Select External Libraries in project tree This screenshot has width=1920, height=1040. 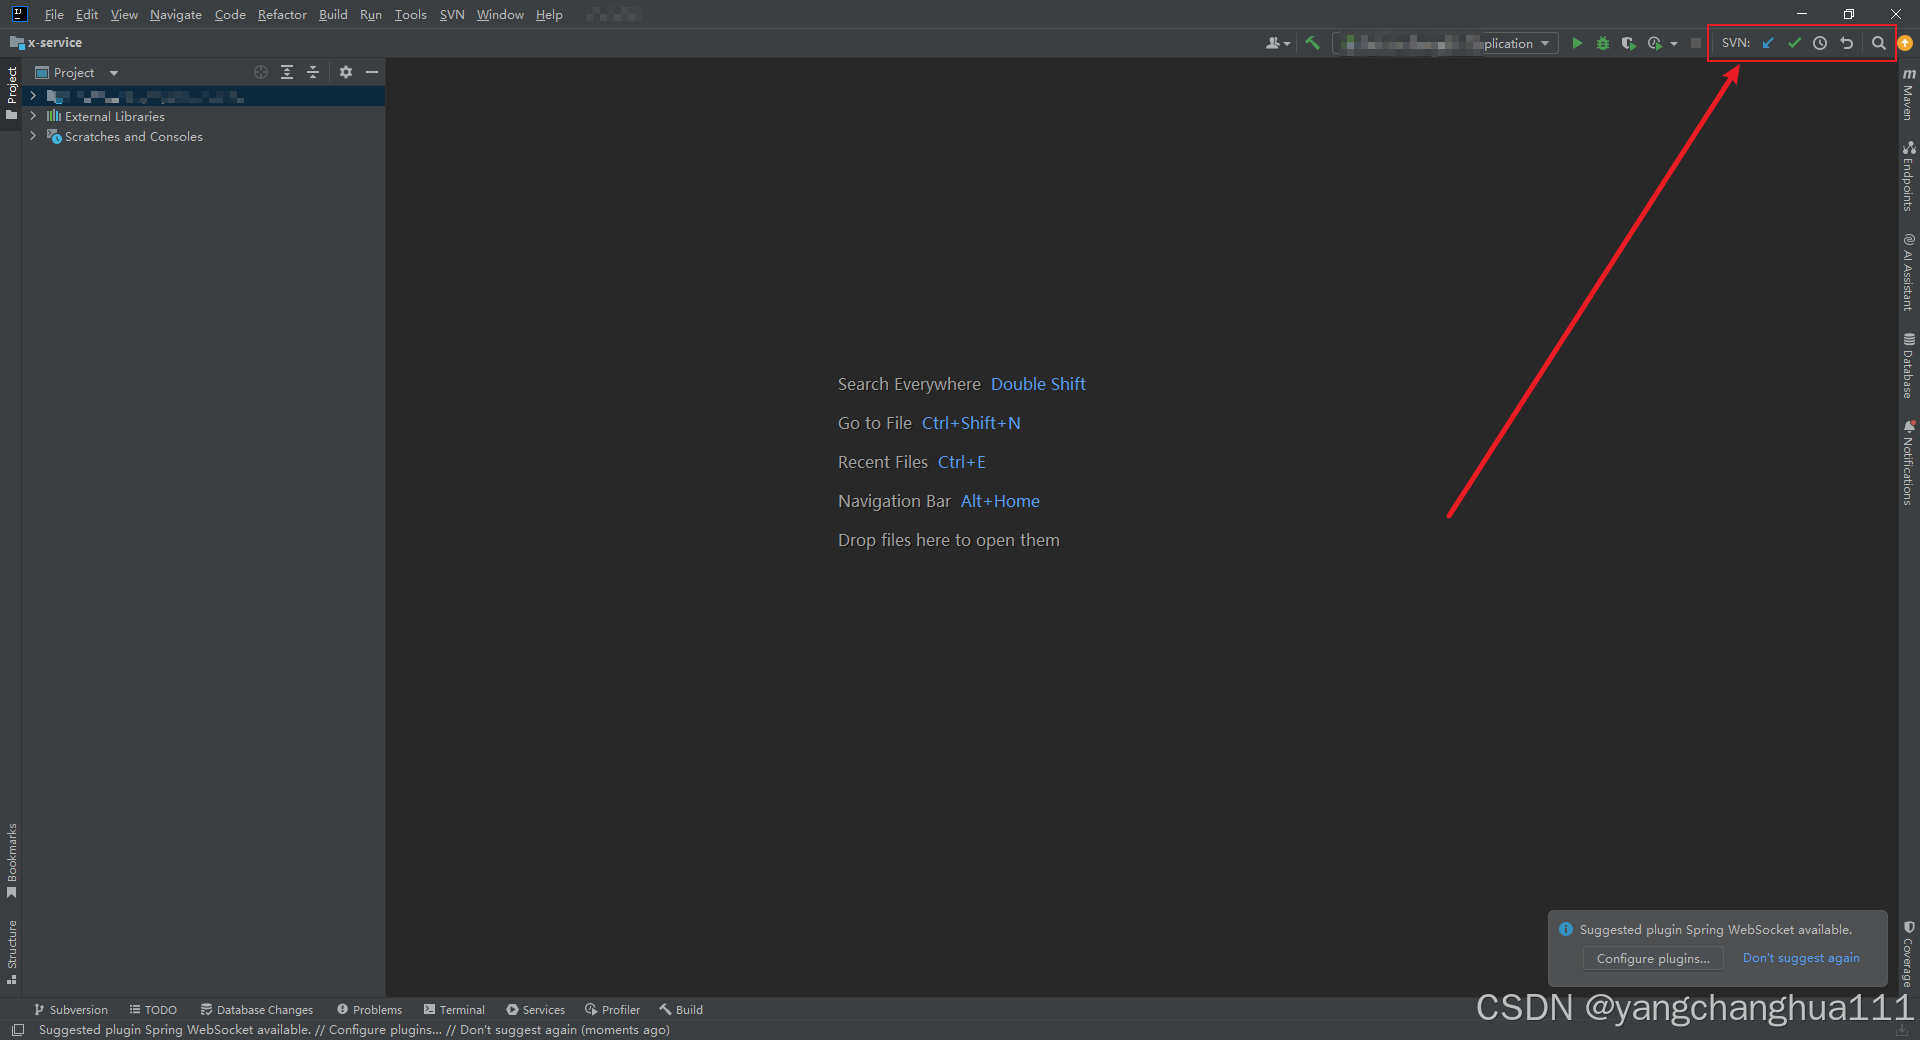click(114, 116)
